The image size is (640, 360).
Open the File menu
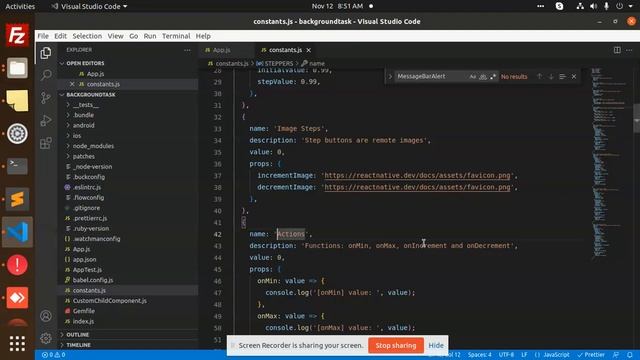(43, 36)
